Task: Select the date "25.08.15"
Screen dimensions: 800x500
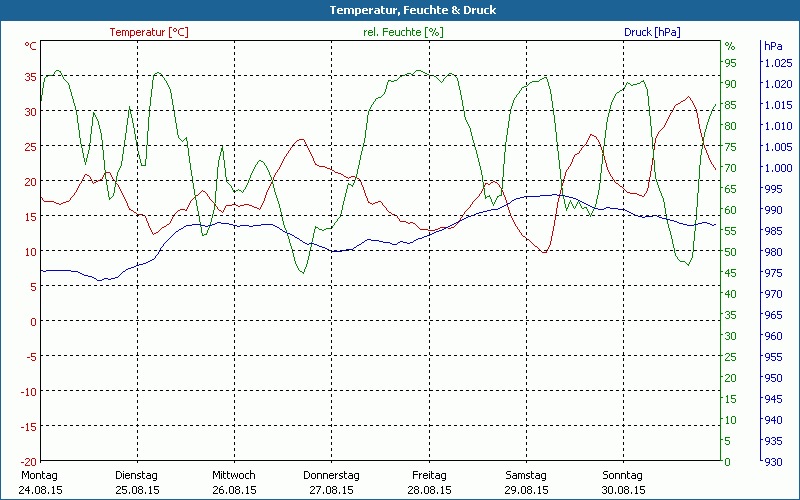Action: click(x=137, y=490)
